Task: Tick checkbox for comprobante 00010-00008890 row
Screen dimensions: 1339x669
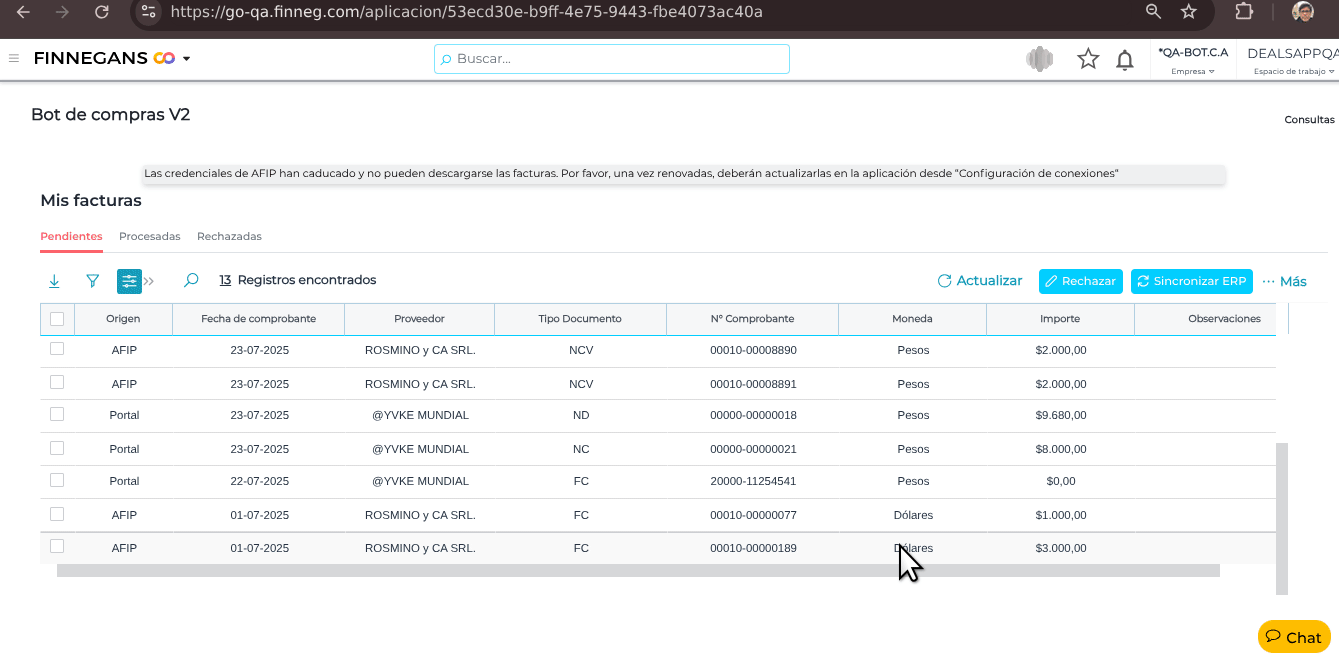Action: [57, 349]
